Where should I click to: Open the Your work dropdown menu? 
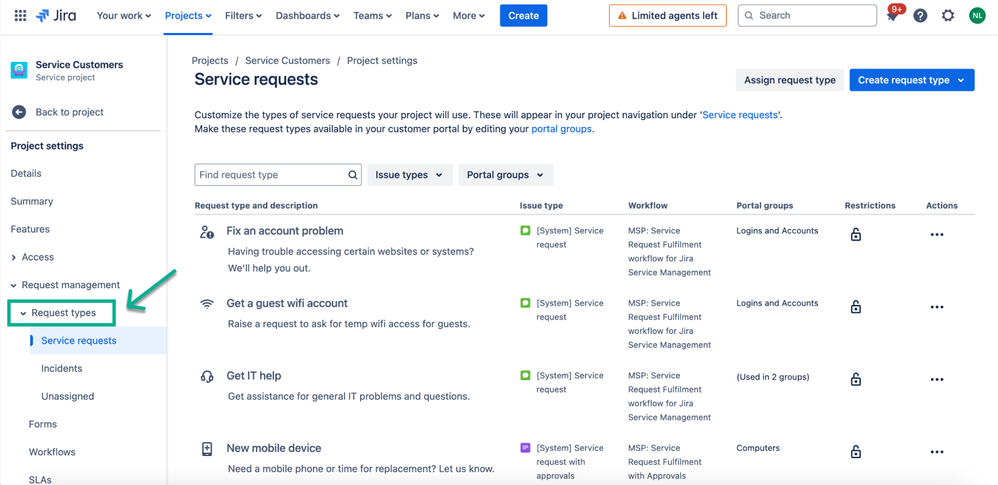124,16
